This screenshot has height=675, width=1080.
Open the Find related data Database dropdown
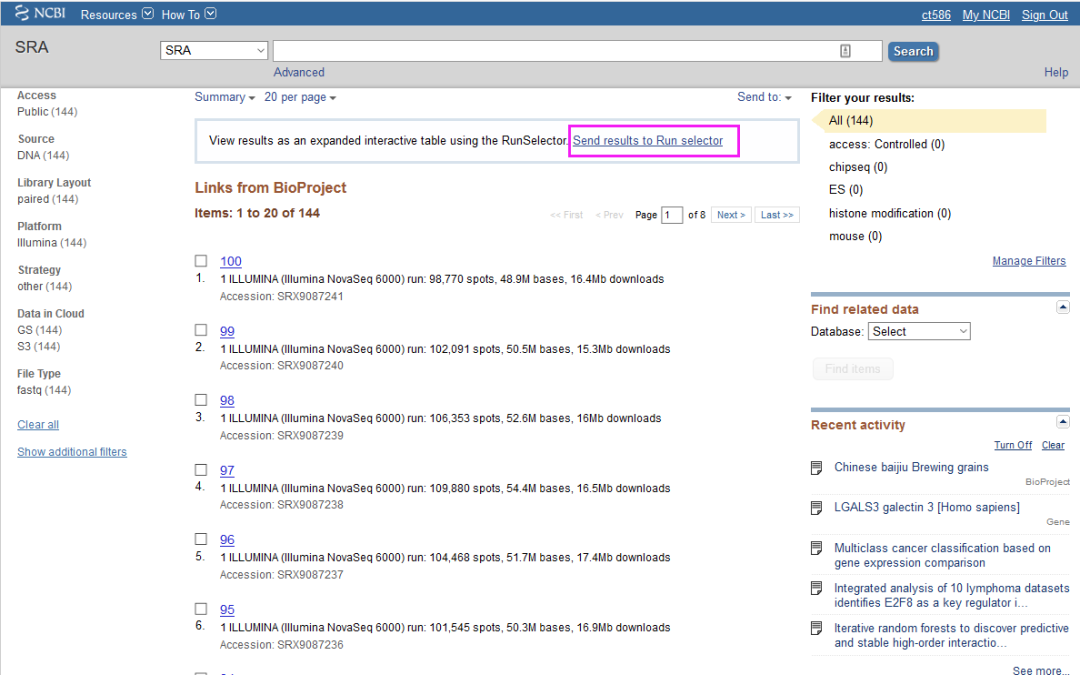[x=919, y=331]
